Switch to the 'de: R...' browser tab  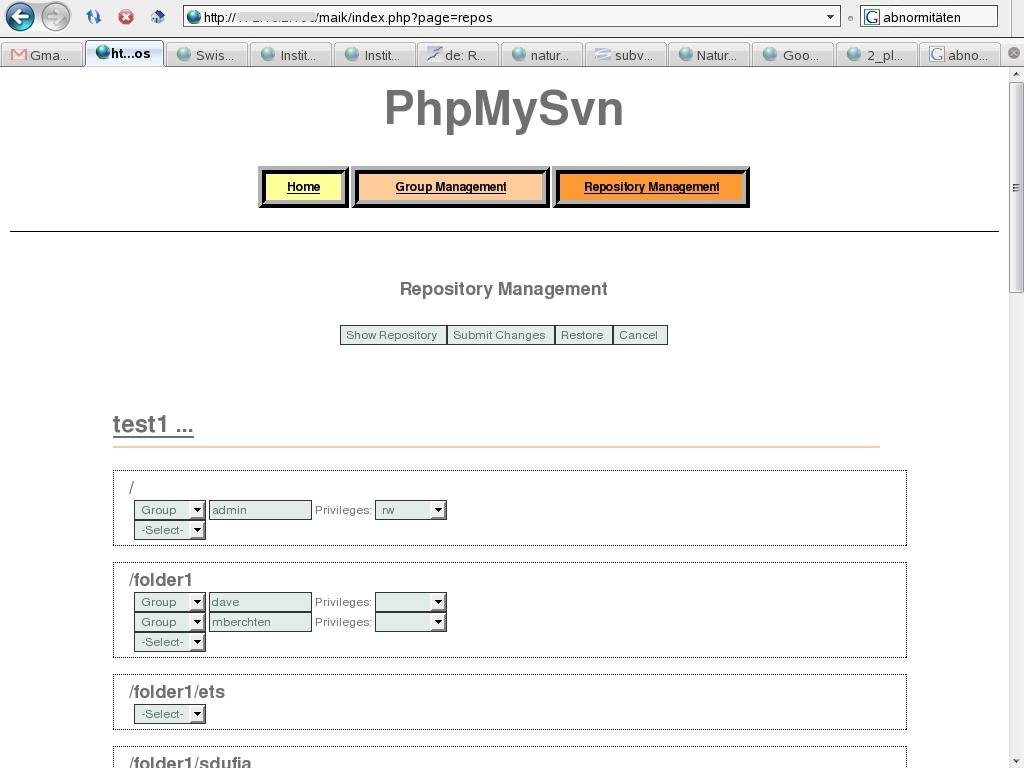[458, 55]
